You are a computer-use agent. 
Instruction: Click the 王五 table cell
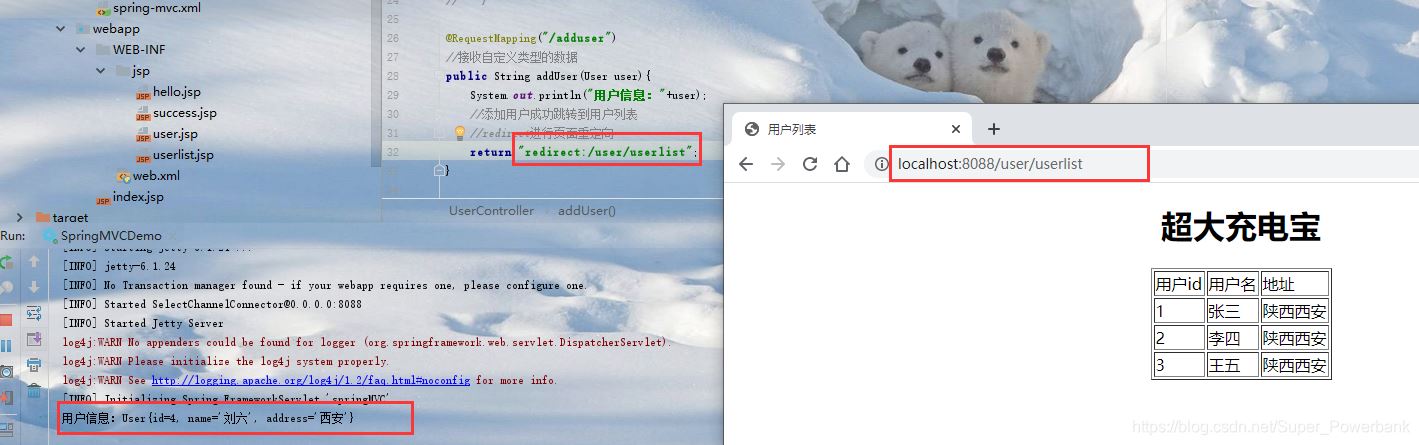click(1232, 365)
